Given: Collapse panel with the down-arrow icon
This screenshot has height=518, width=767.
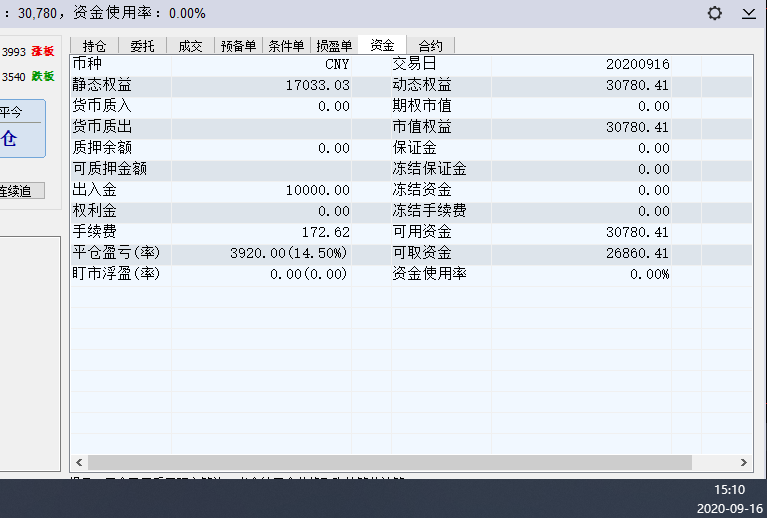Looking at the screenshot, I should point(748,13).
